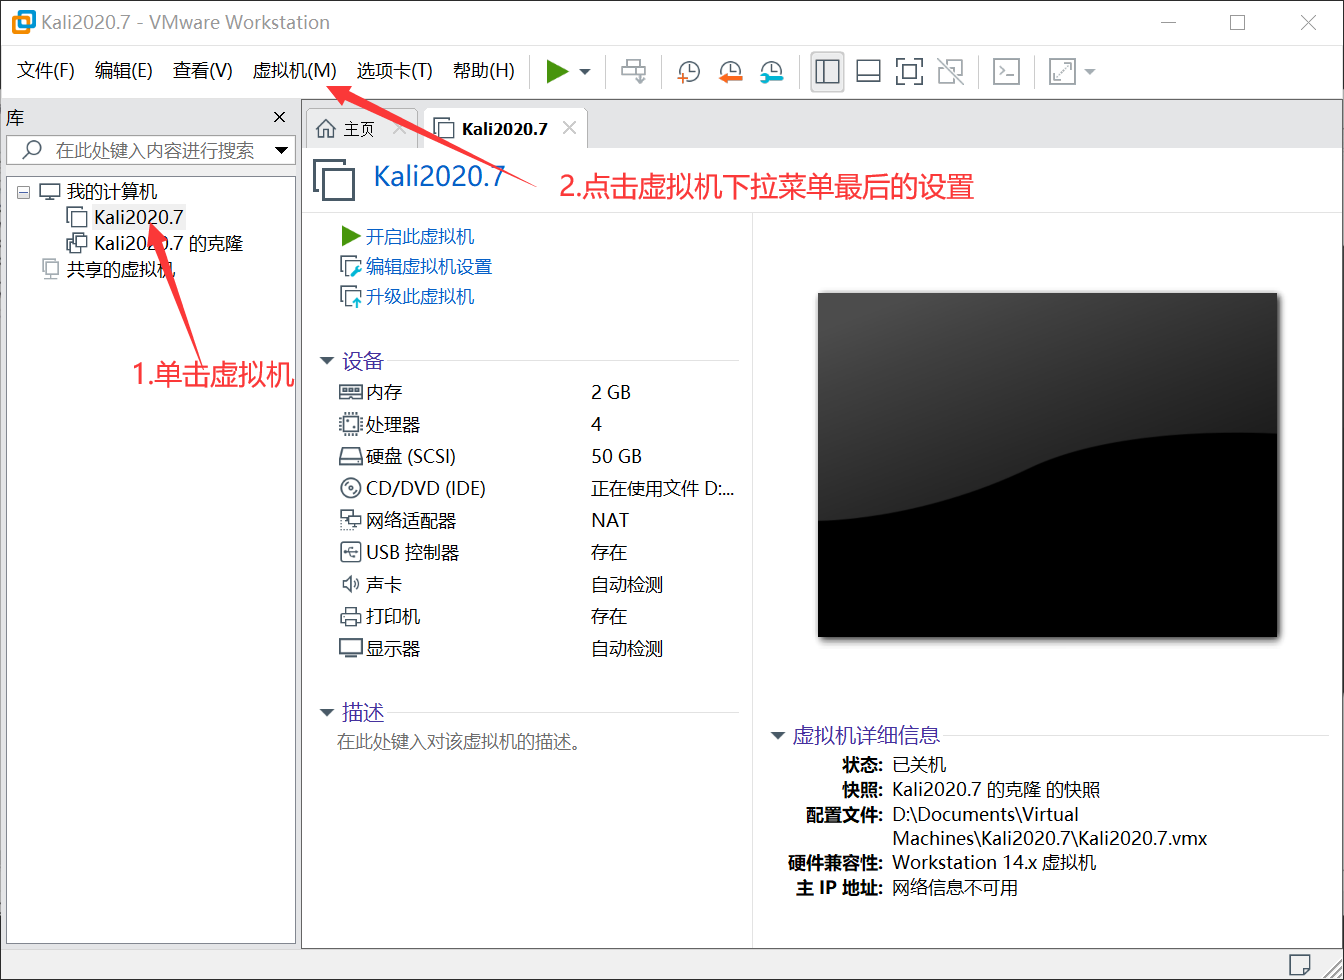1344x980 pixels.
Task: Toggle the library panel visibility
Action: [x=827, y=71]
